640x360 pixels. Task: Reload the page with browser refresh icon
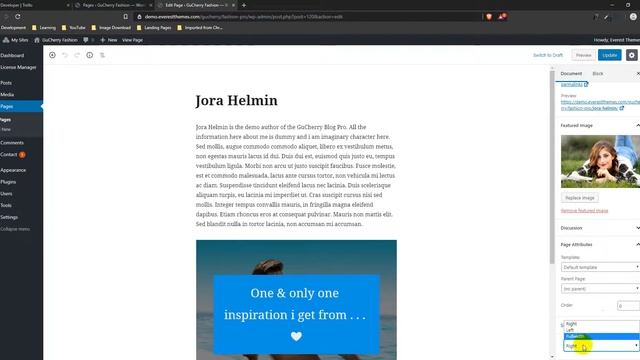pos(18,17)
